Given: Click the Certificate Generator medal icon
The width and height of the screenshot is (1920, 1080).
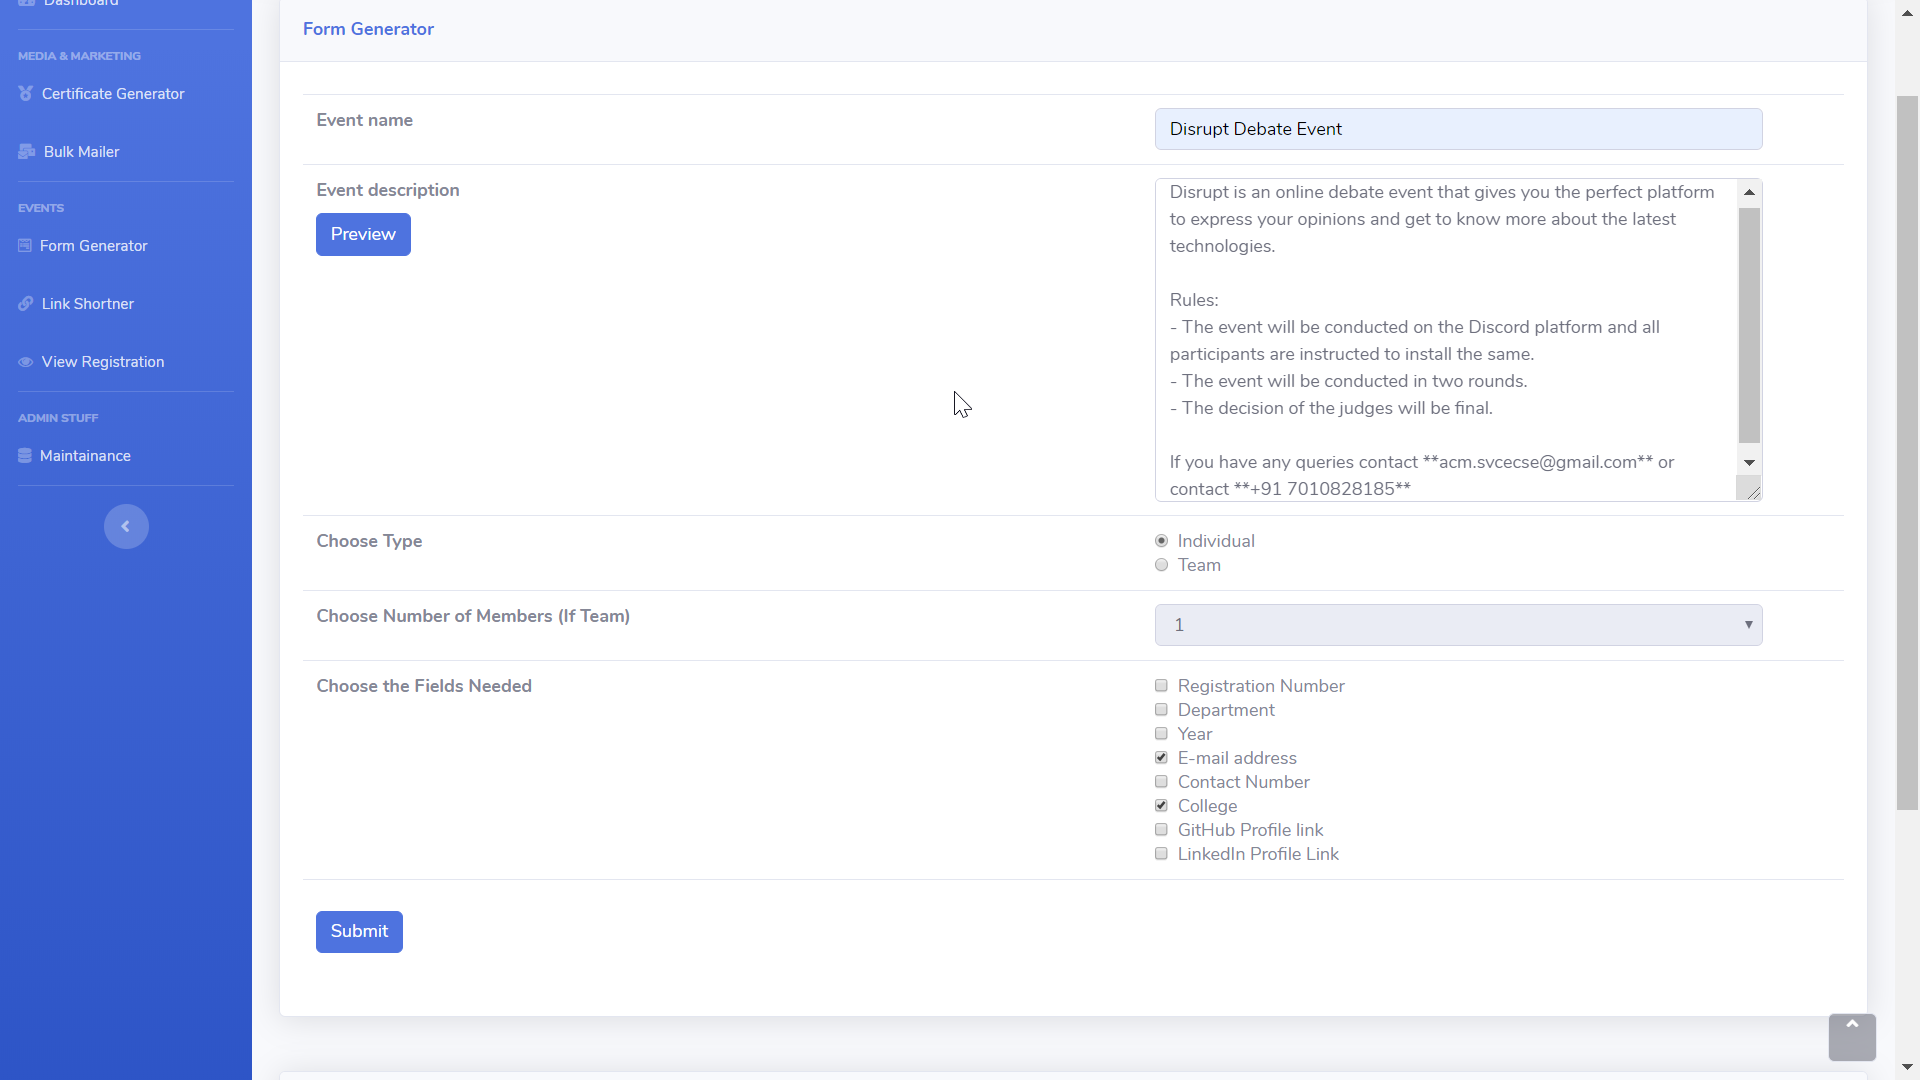Looking at the screenshot, I should pos(26,94).
